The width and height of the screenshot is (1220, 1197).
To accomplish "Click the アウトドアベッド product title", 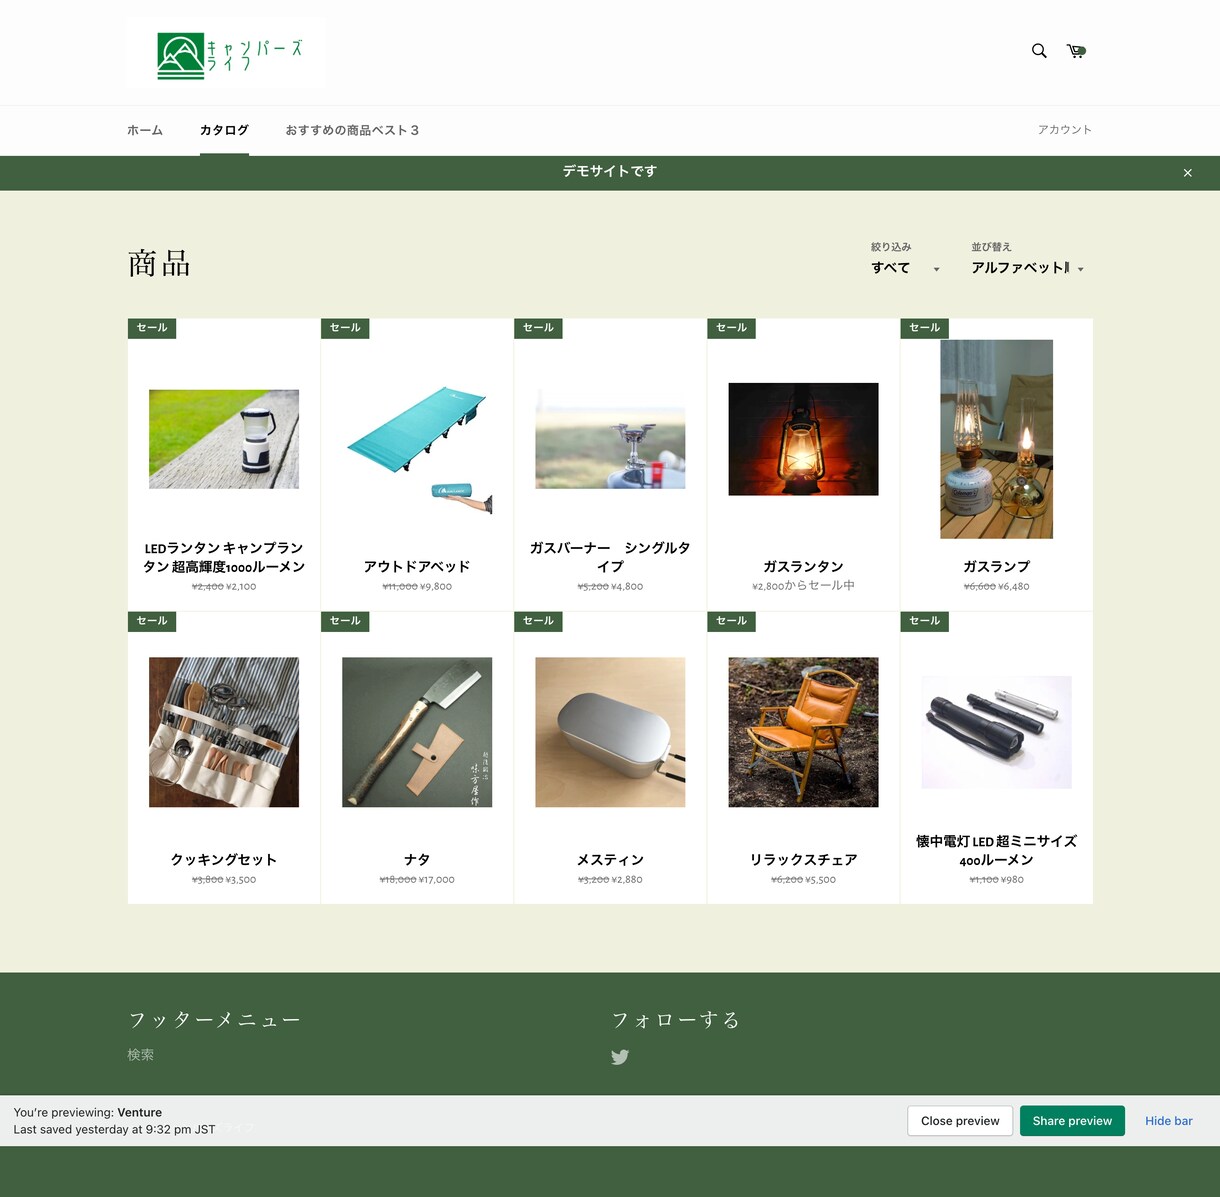I will pos(417,566).
